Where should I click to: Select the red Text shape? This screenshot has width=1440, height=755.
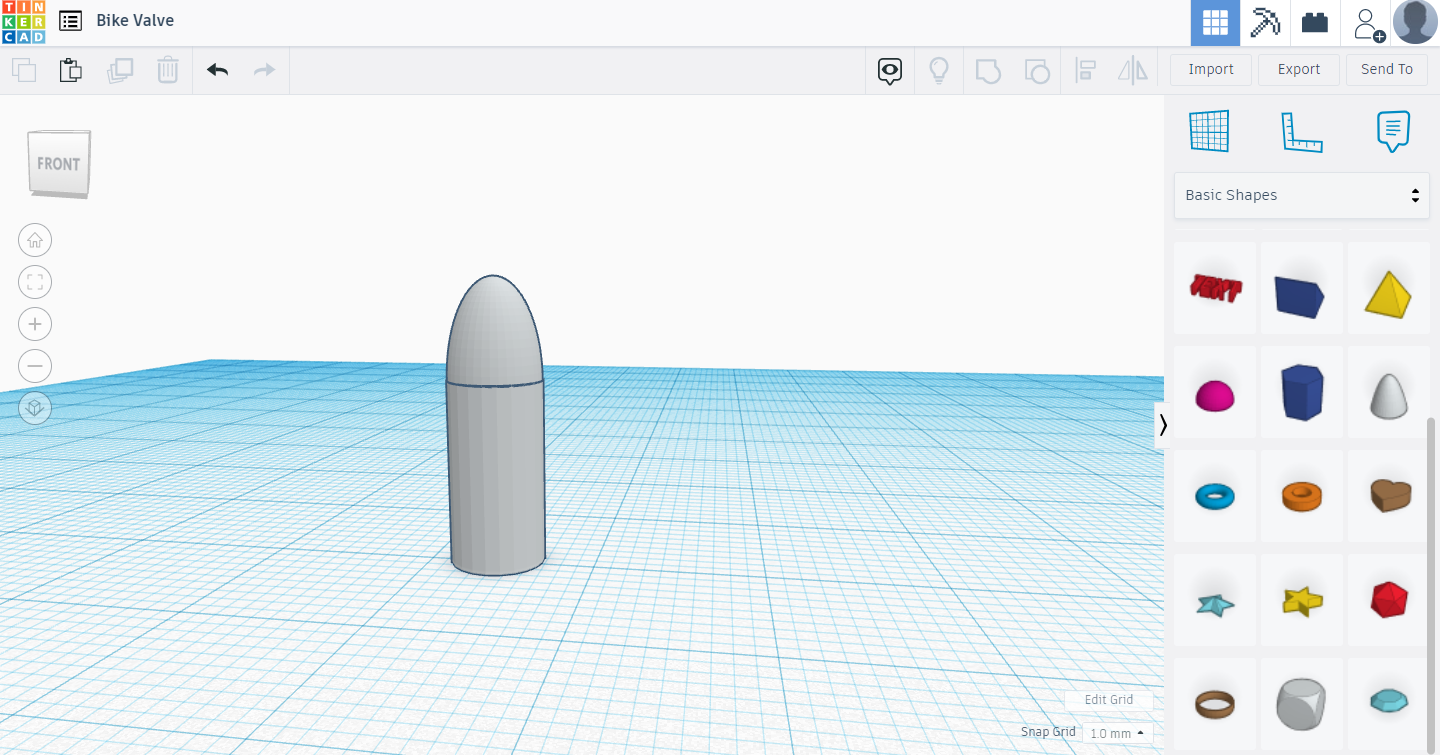tap(1215, 288)
